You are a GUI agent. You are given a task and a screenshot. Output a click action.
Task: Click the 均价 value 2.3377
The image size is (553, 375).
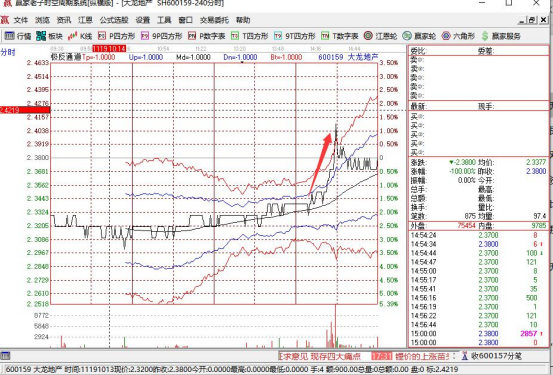(x=536, y=162)
